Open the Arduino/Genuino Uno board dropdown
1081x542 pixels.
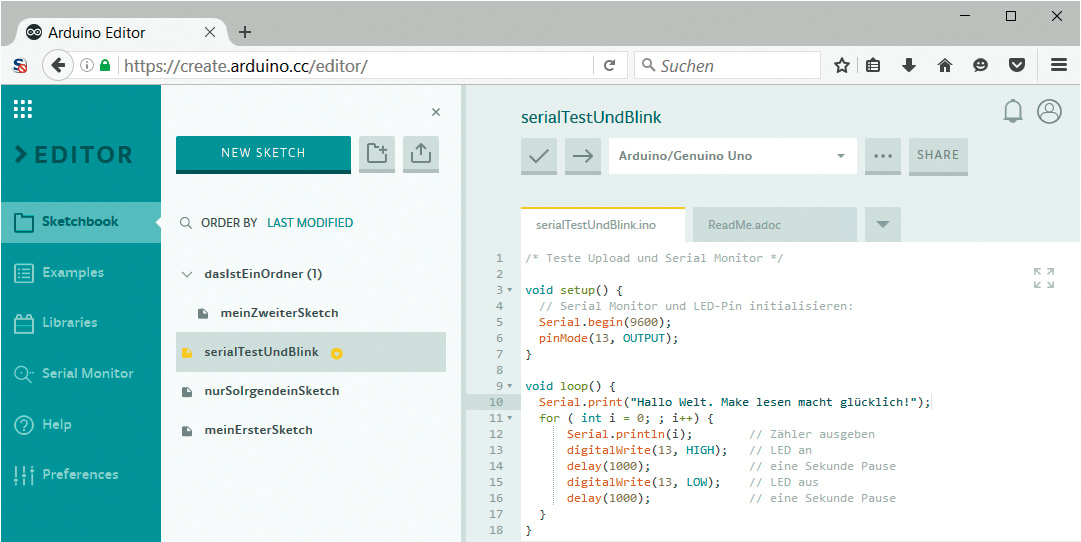pos(732,156)
